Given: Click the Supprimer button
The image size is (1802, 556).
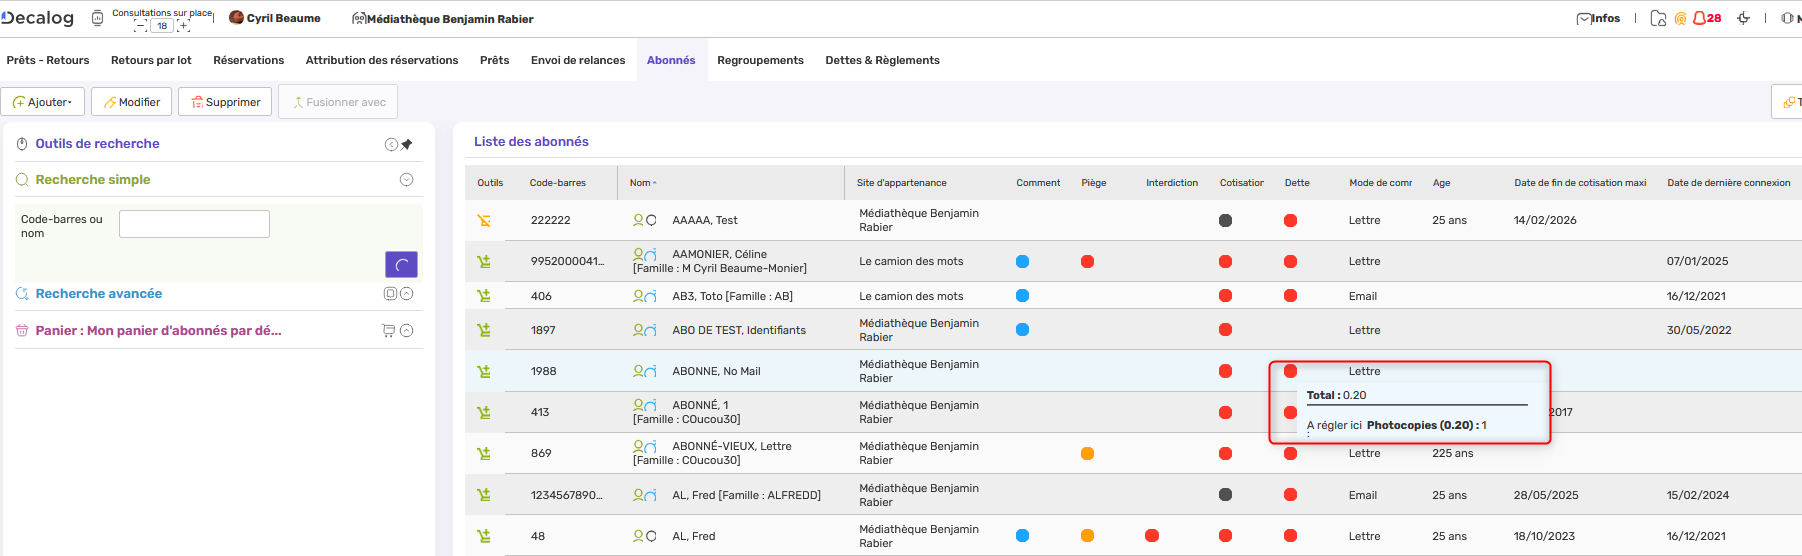Looking at the screenshot, I should point(225,102).
